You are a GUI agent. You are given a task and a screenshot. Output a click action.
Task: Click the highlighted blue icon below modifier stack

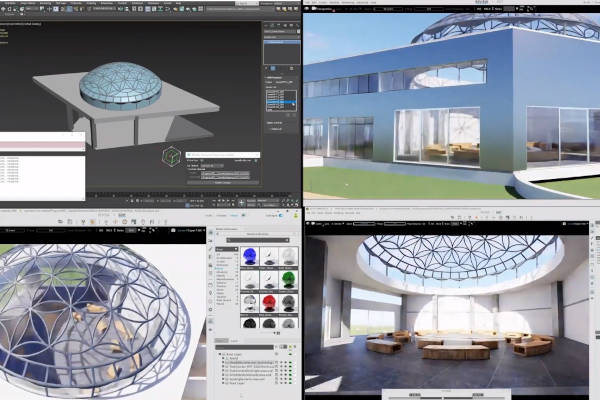(x=273, y=68)
